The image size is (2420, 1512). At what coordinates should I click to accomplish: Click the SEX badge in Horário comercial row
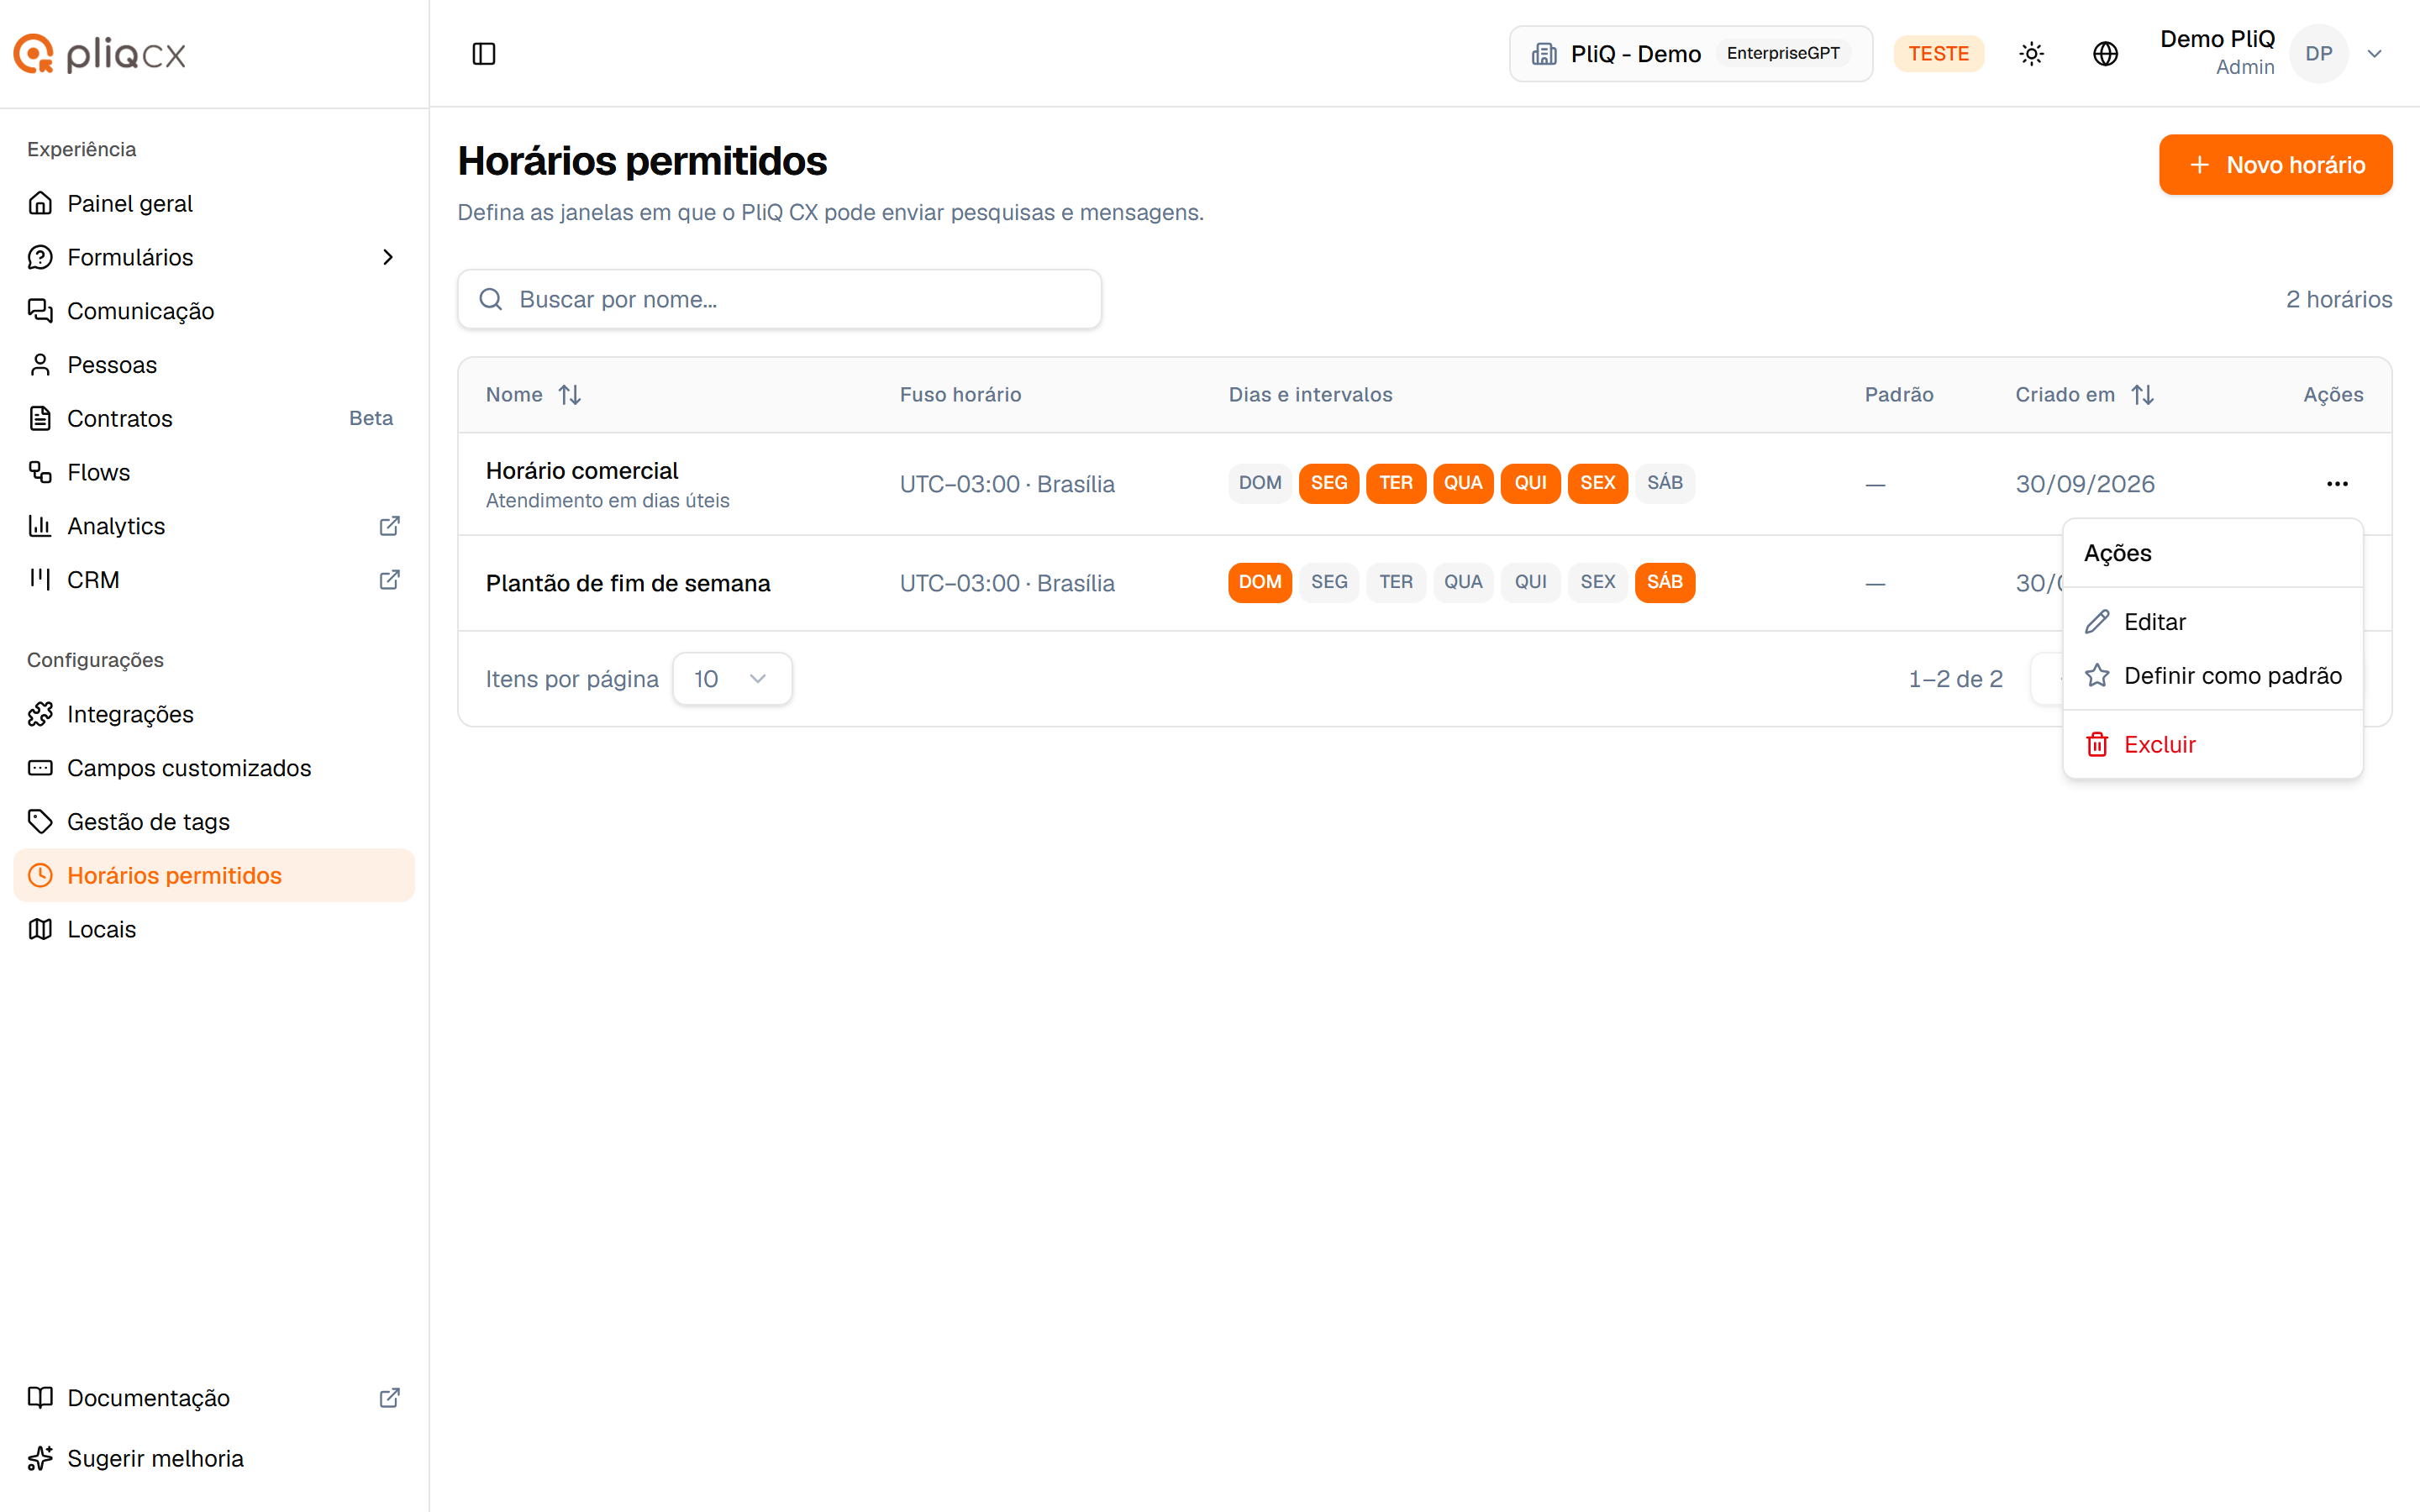[1597, 483]
